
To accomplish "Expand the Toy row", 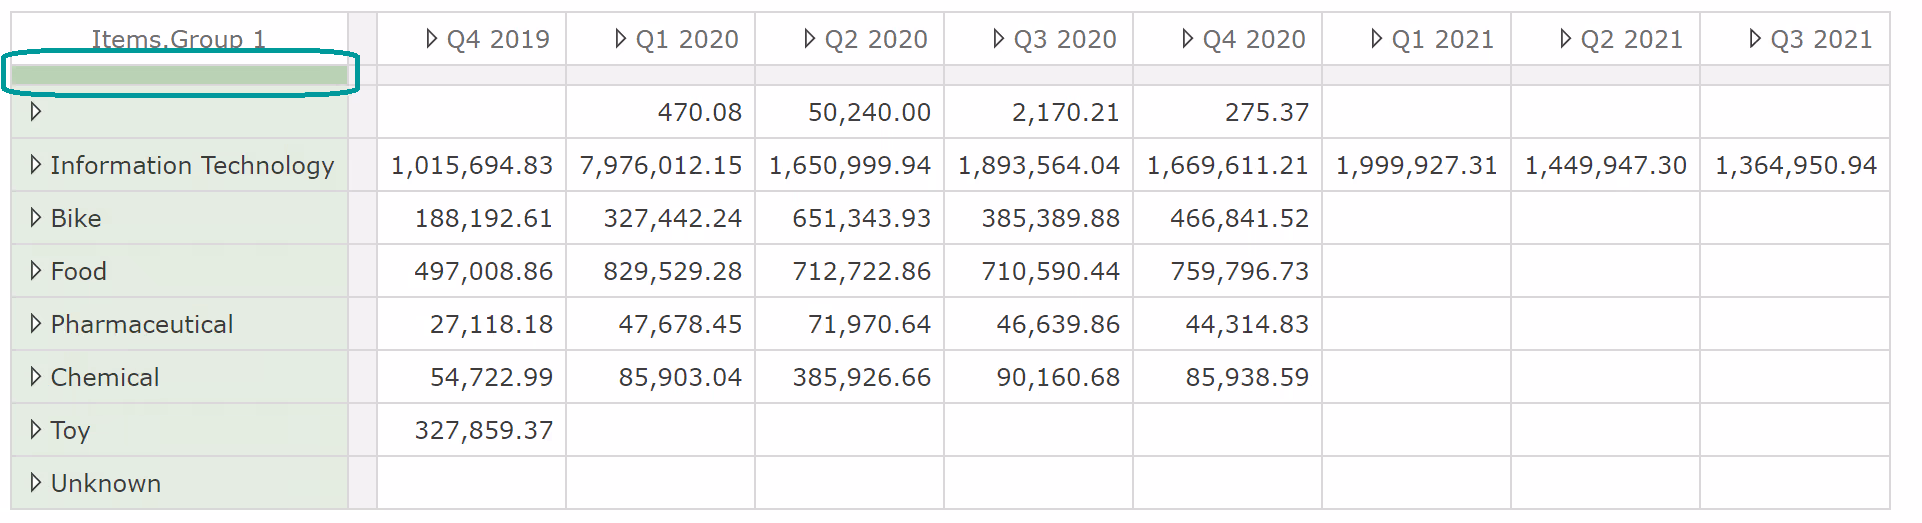I will click(36, 430).
